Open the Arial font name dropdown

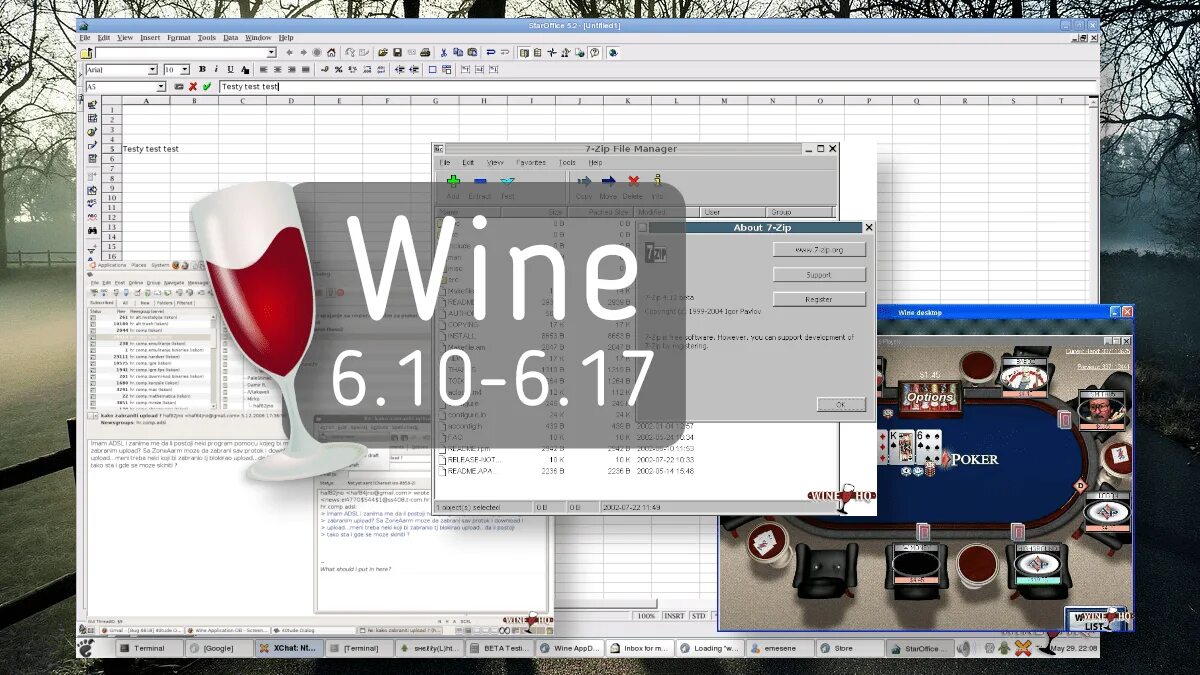click(x=153, y=70)
